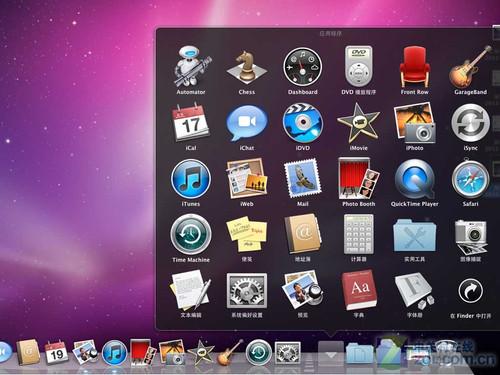Image resolution: width=500 pixels, height=375 pixels.
Task: Collapse the Applications stack in the Dock
Action: (331, 353)
